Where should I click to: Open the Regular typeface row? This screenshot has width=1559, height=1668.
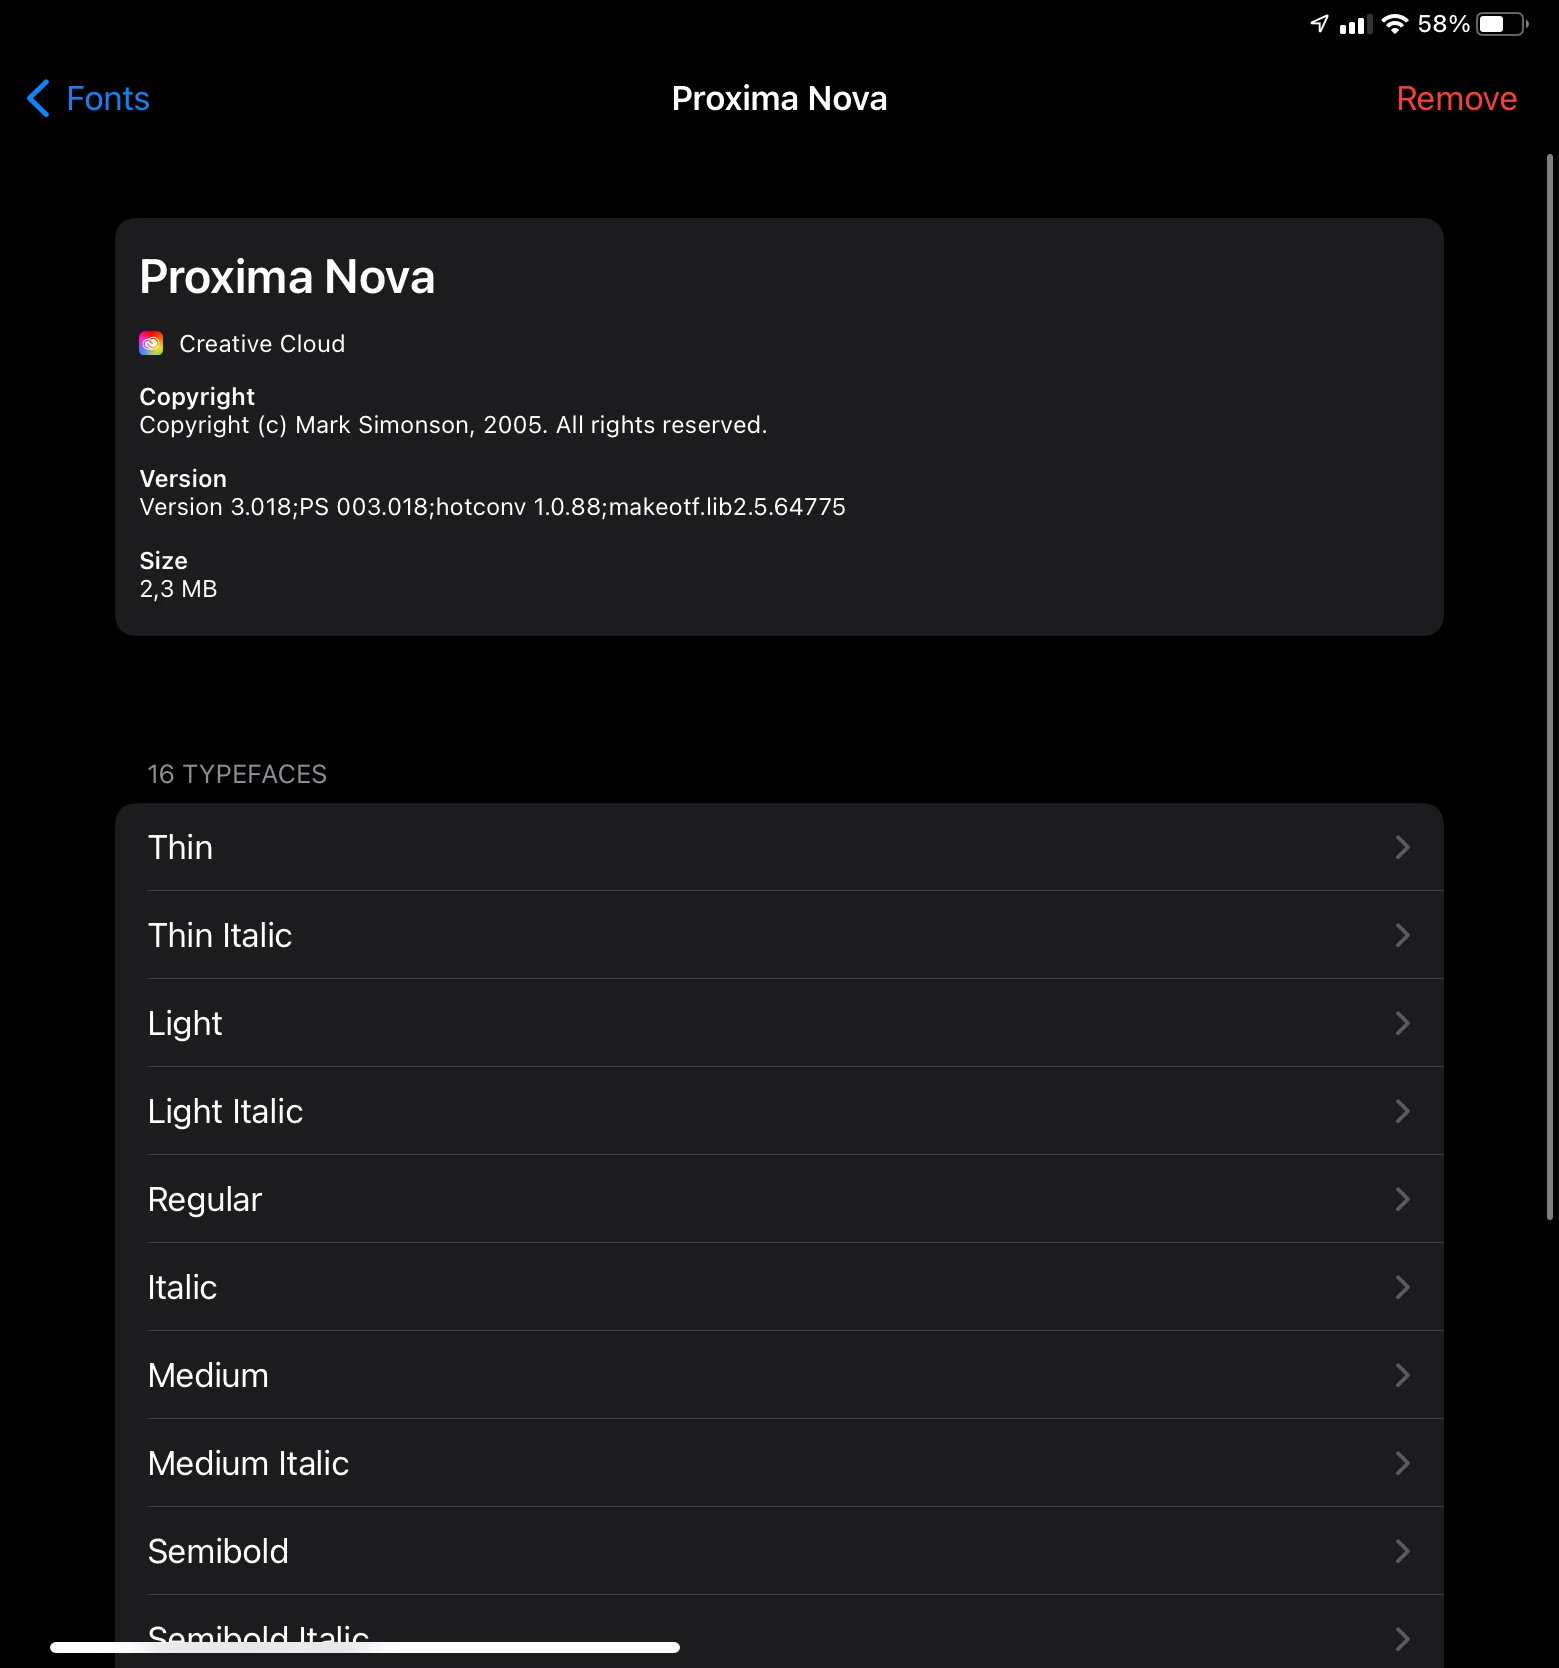(x=779, y=1199)
